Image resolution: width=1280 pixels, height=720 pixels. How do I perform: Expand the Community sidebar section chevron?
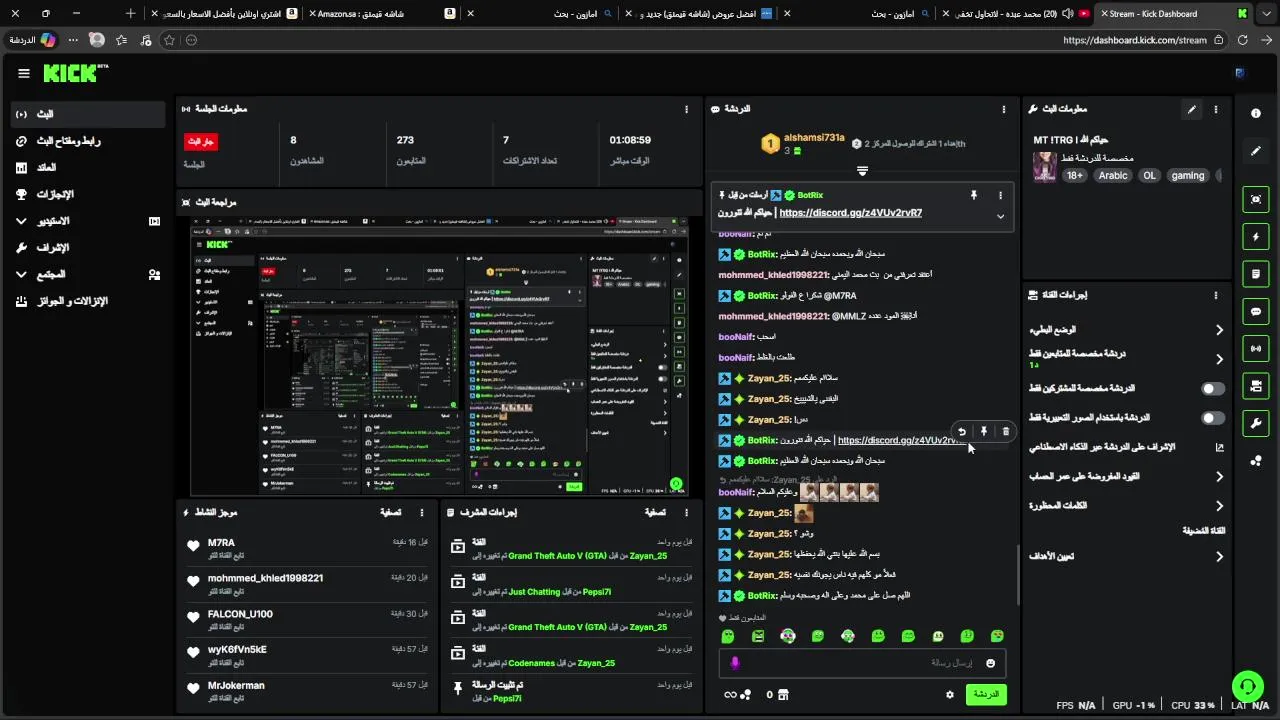click(x=21, y=274)
